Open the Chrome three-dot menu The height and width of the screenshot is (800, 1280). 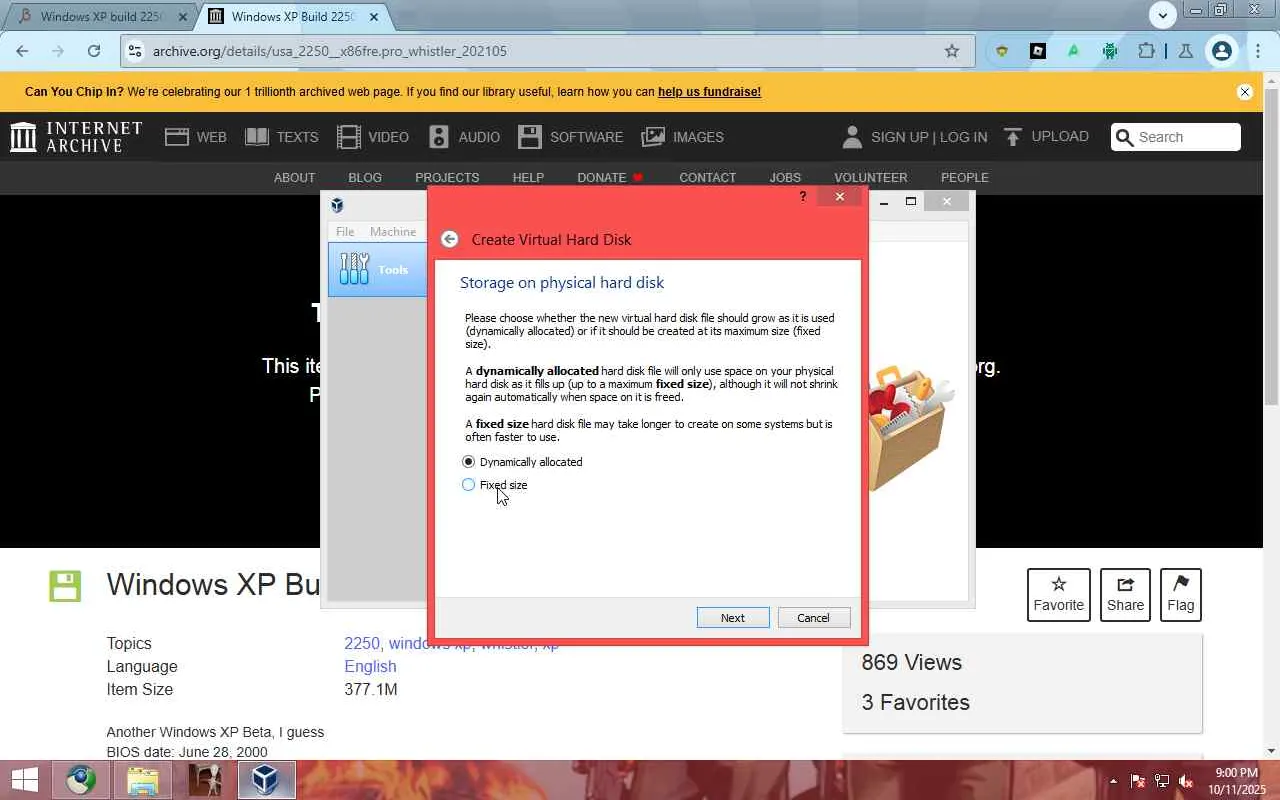(x=1257, y=51)
